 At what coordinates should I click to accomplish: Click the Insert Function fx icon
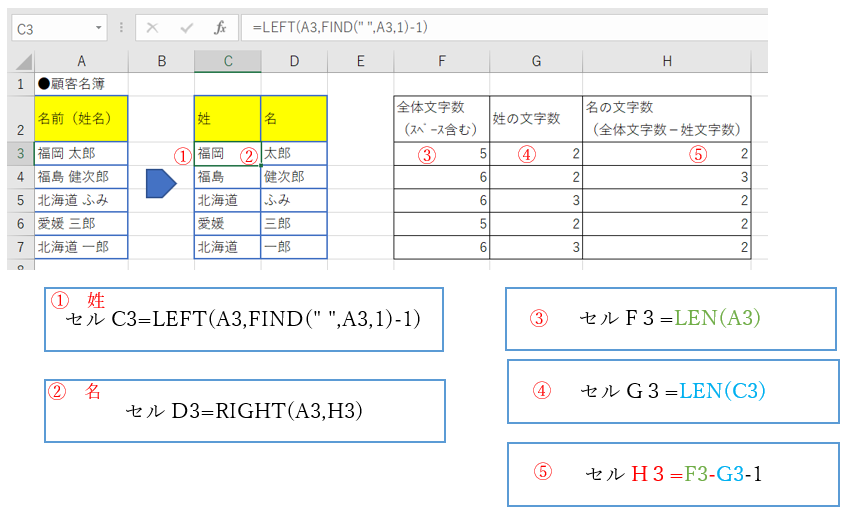coord(220,29)
